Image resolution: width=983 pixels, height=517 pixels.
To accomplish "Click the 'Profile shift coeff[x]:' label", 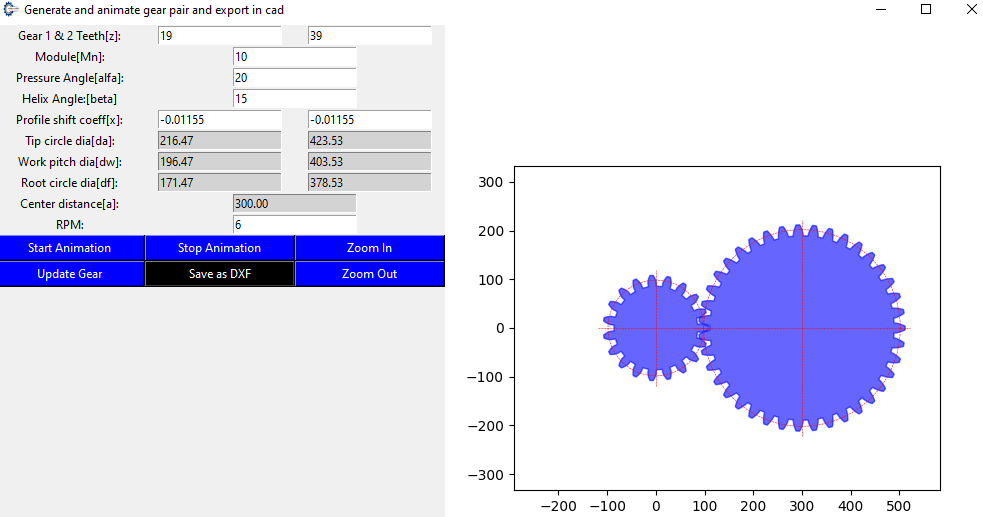I will [70, 120].
